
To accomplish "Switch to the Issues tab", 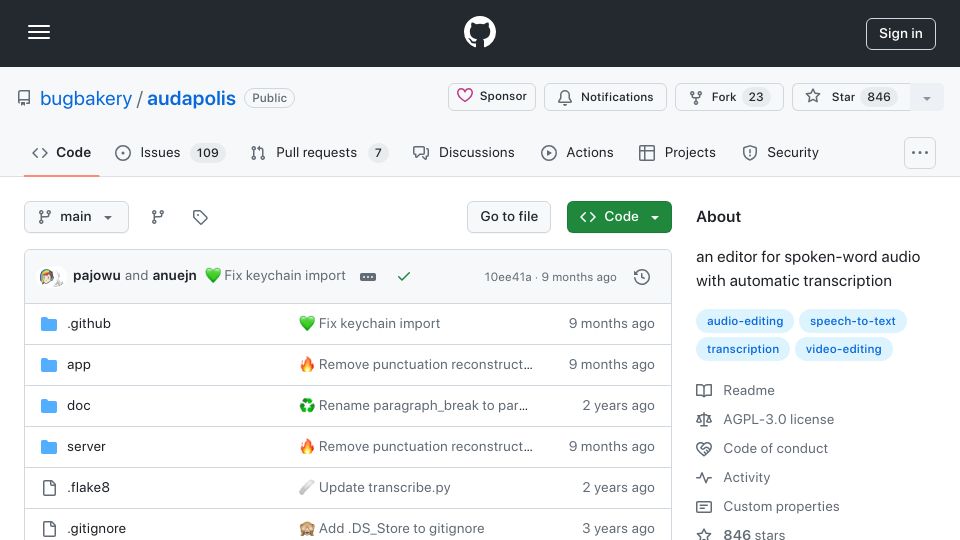I will coord(170,152).
